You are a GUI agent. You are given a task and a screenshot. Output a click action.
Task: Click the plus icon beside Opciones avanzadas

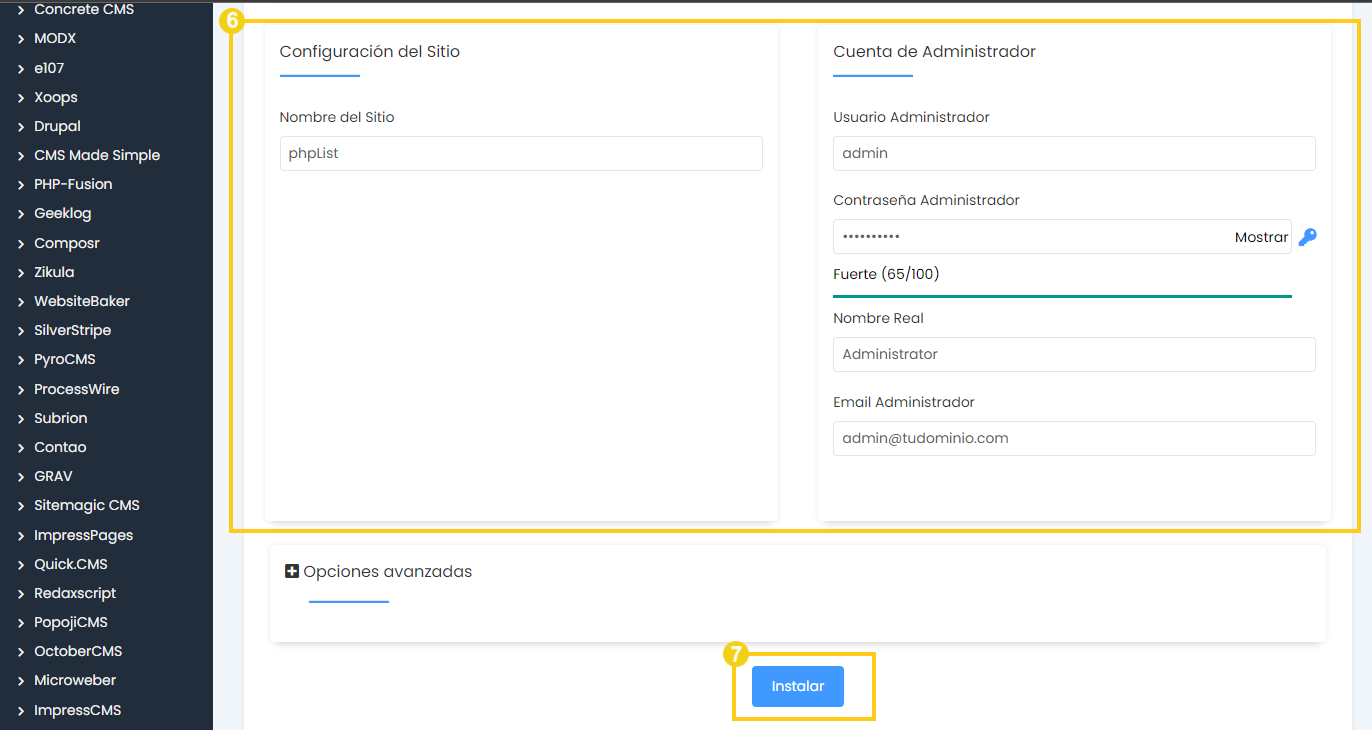pos(292,571)
